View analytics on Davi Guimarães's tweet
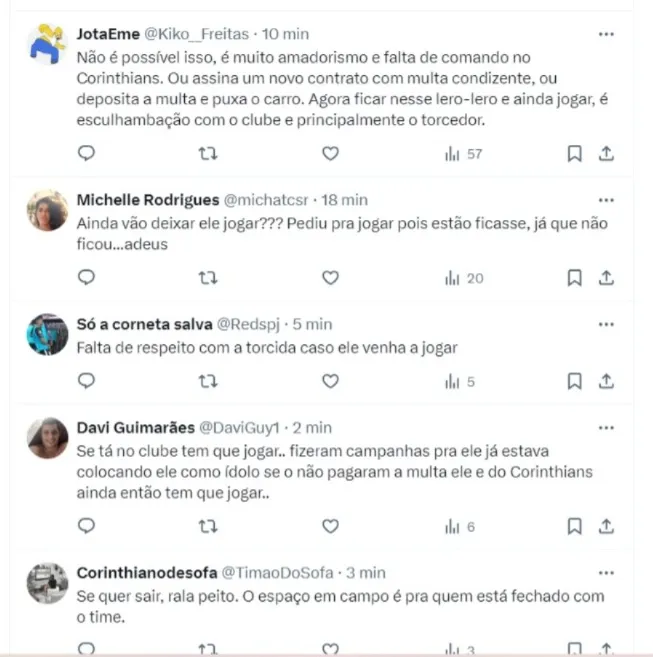 coord(459,526)
